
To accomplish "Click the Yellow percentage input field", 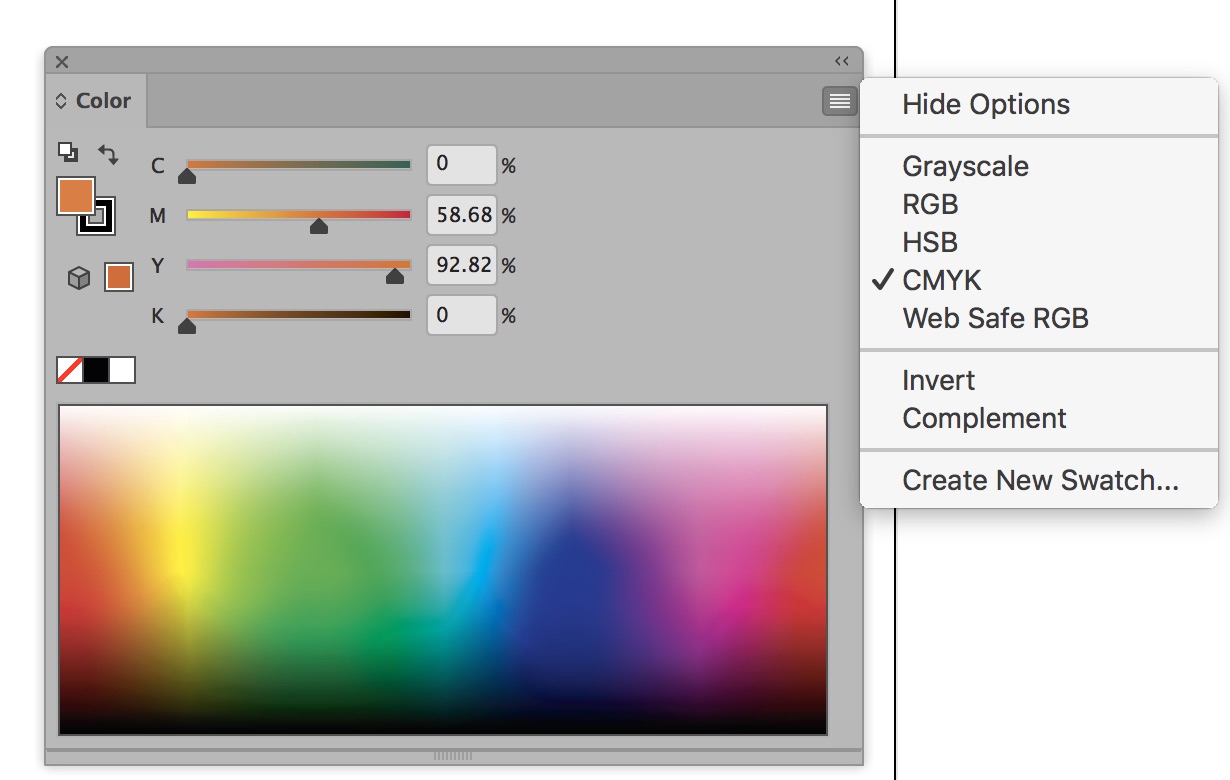I will click(x=462, y=265).
